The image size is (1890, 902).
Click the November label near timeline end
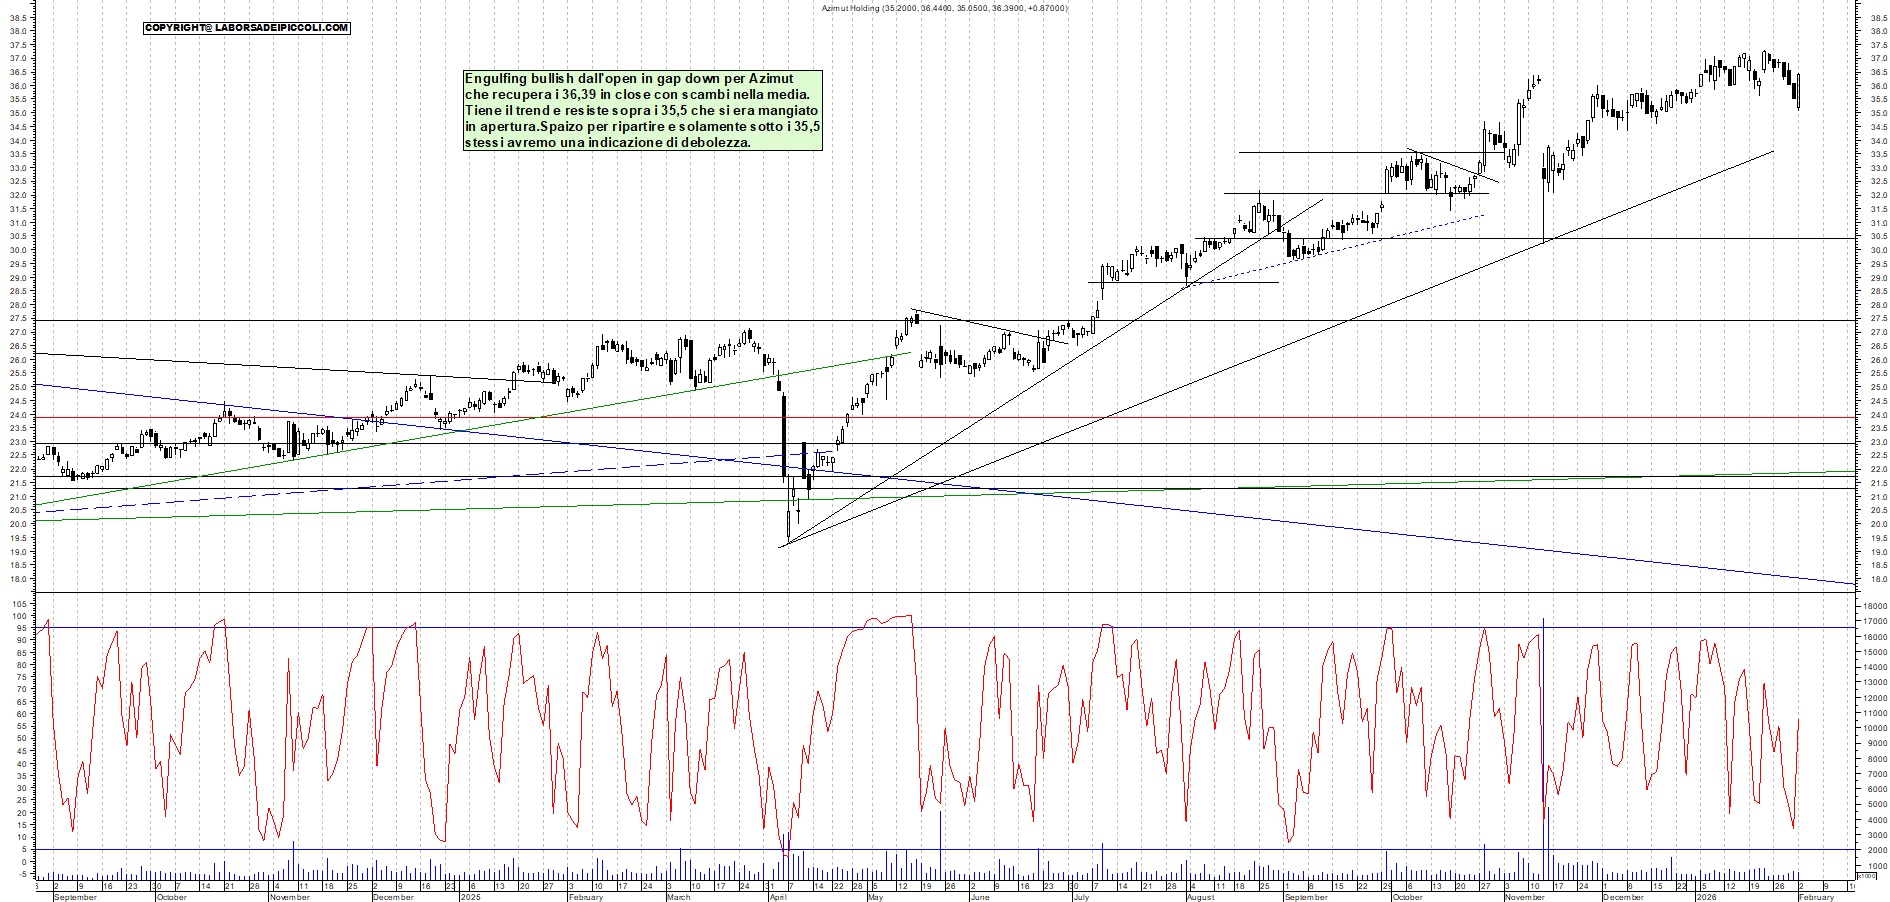pyautogui.click(x=1525, y=897)
